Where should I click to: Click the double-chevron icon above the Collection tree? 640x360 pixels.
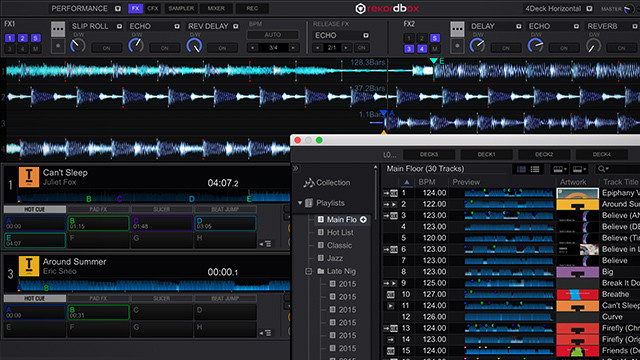tap(296, 168)
